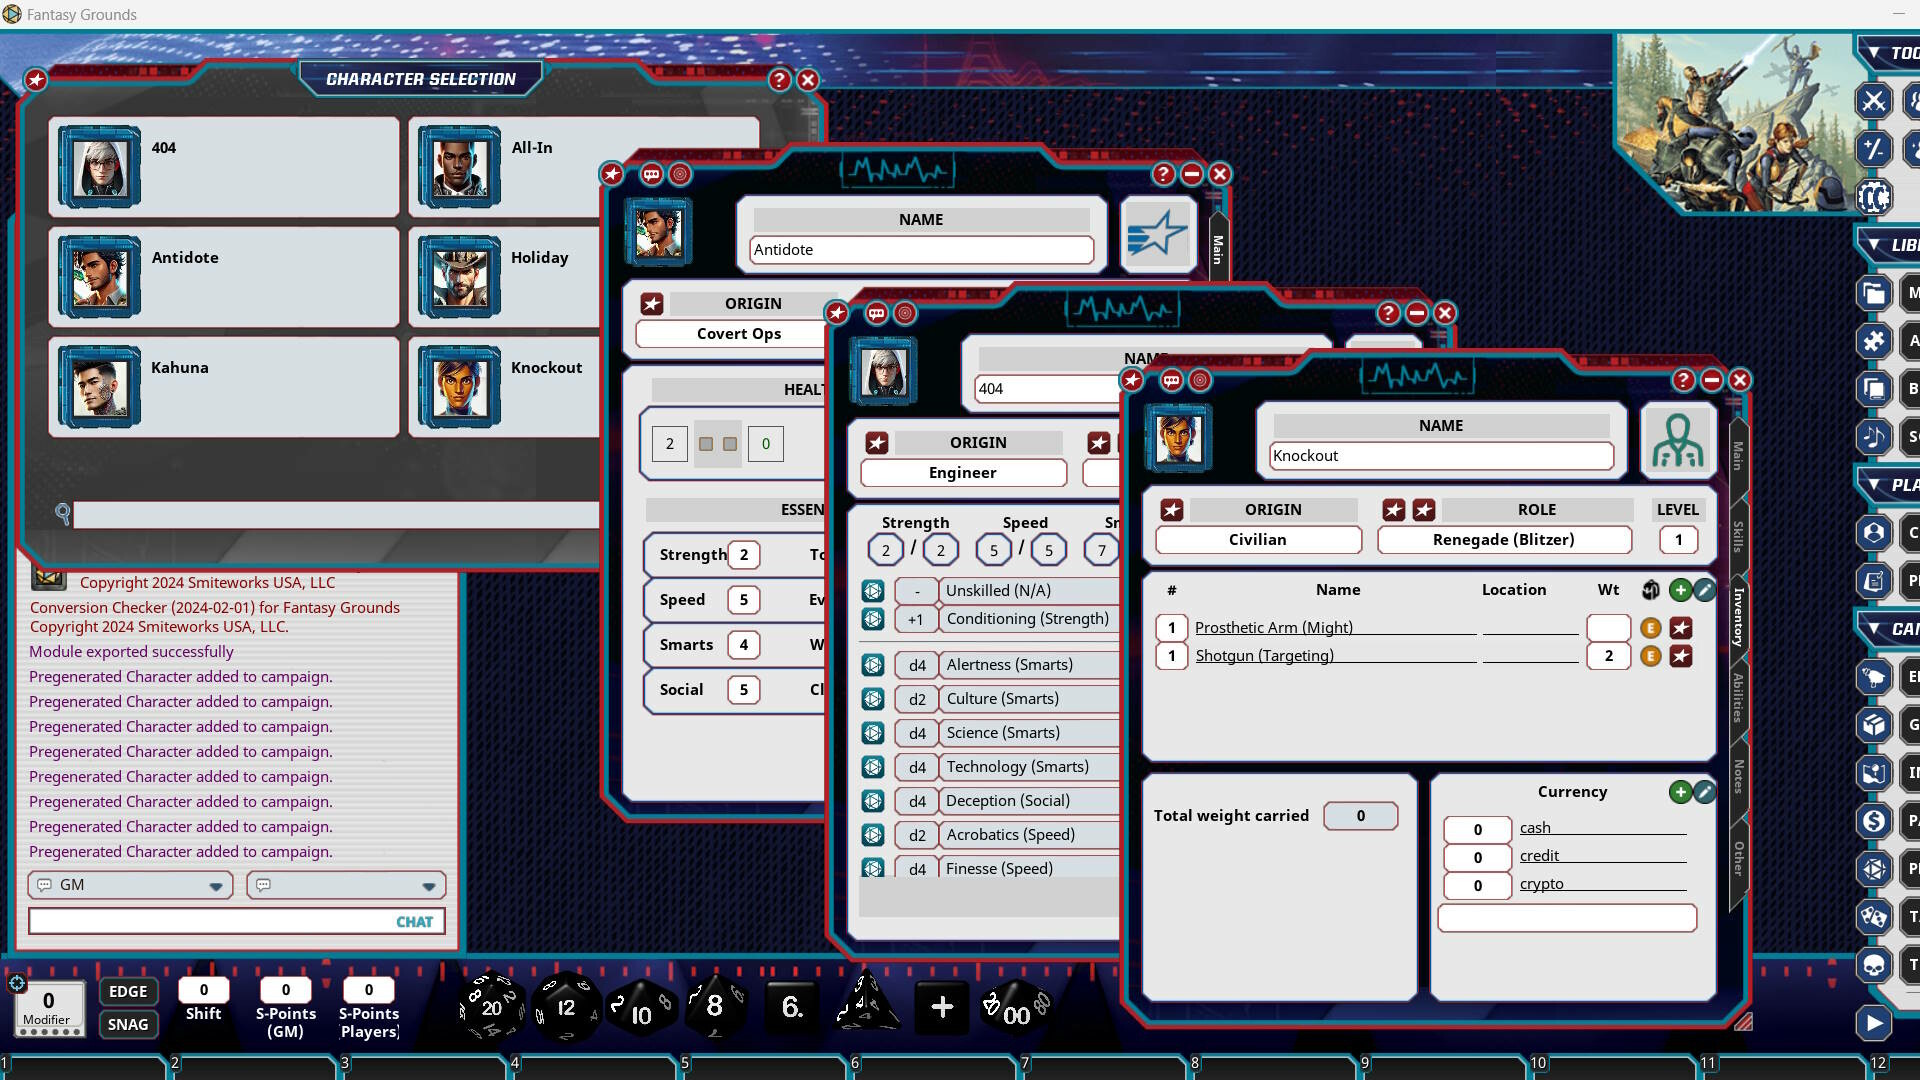1920x1080 pixels.
Task: Click the pencil edit icon in the inventory header
Action: [x=1705, y=590]
